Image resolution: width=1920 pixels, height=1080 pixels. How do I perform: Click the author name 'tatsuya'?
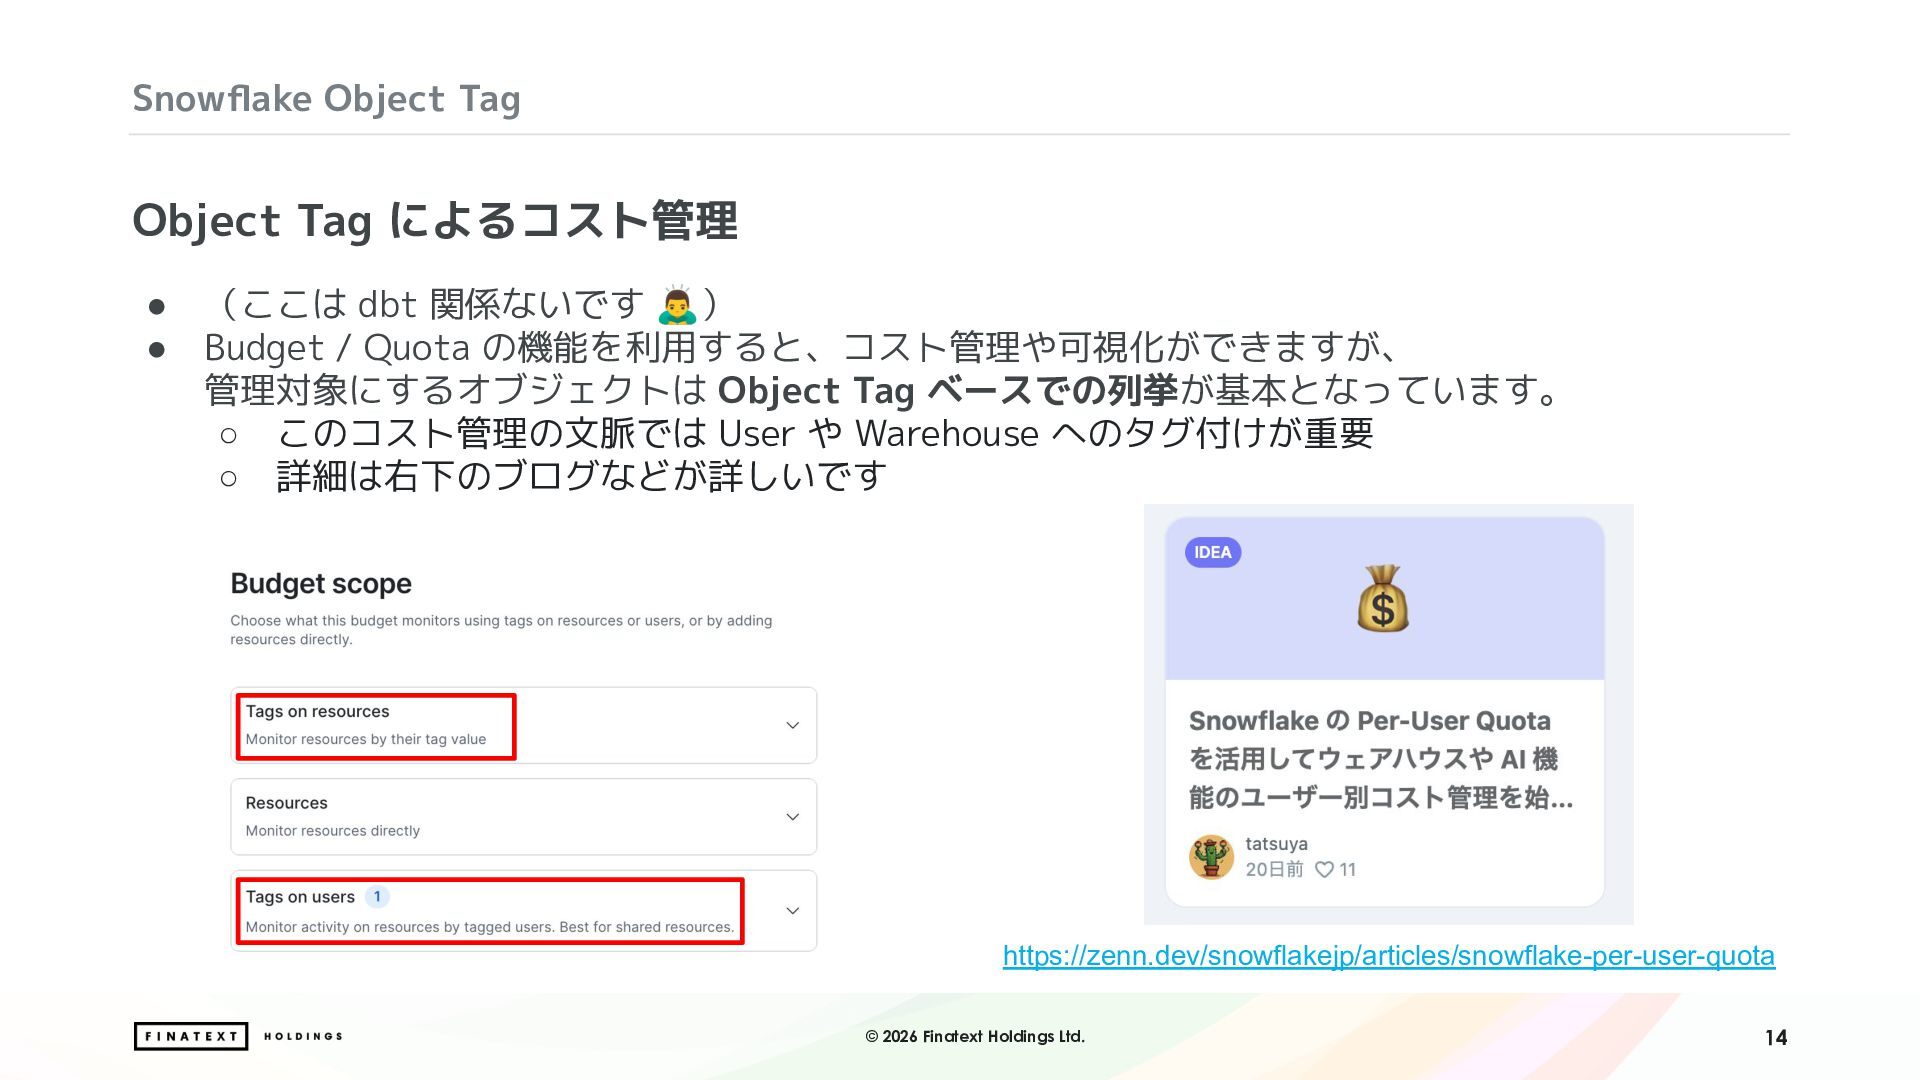(1276, 843)
